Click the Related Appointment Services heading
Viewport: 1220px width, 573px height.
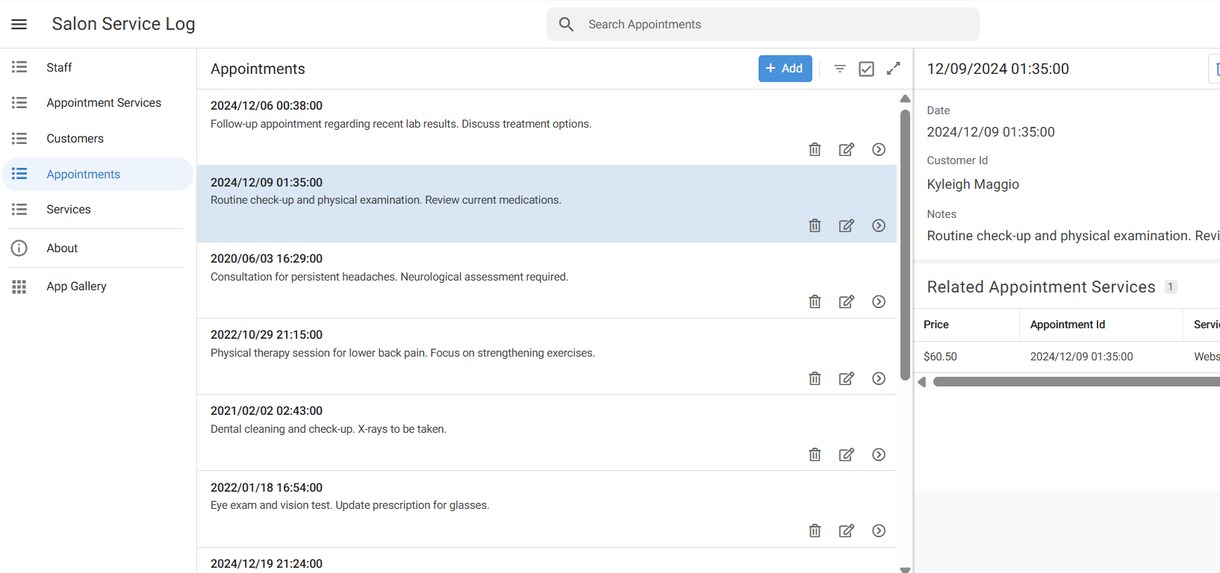(x=1041, y=287)
